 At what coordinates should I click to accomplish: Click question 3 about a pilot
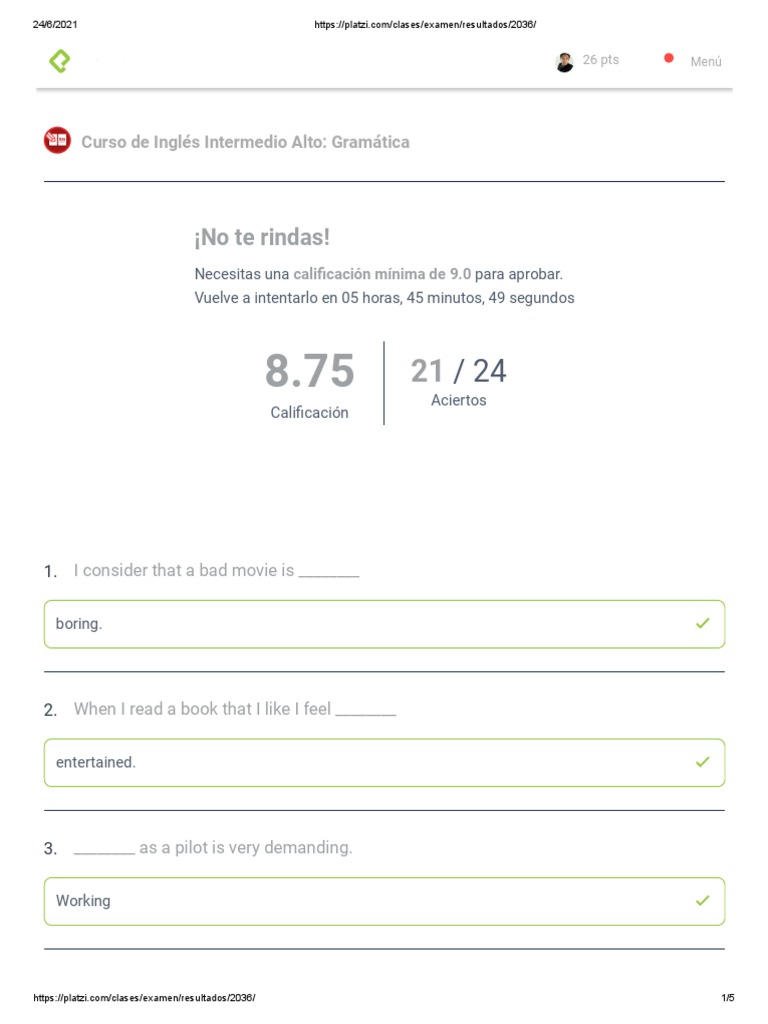coord(213,847)
